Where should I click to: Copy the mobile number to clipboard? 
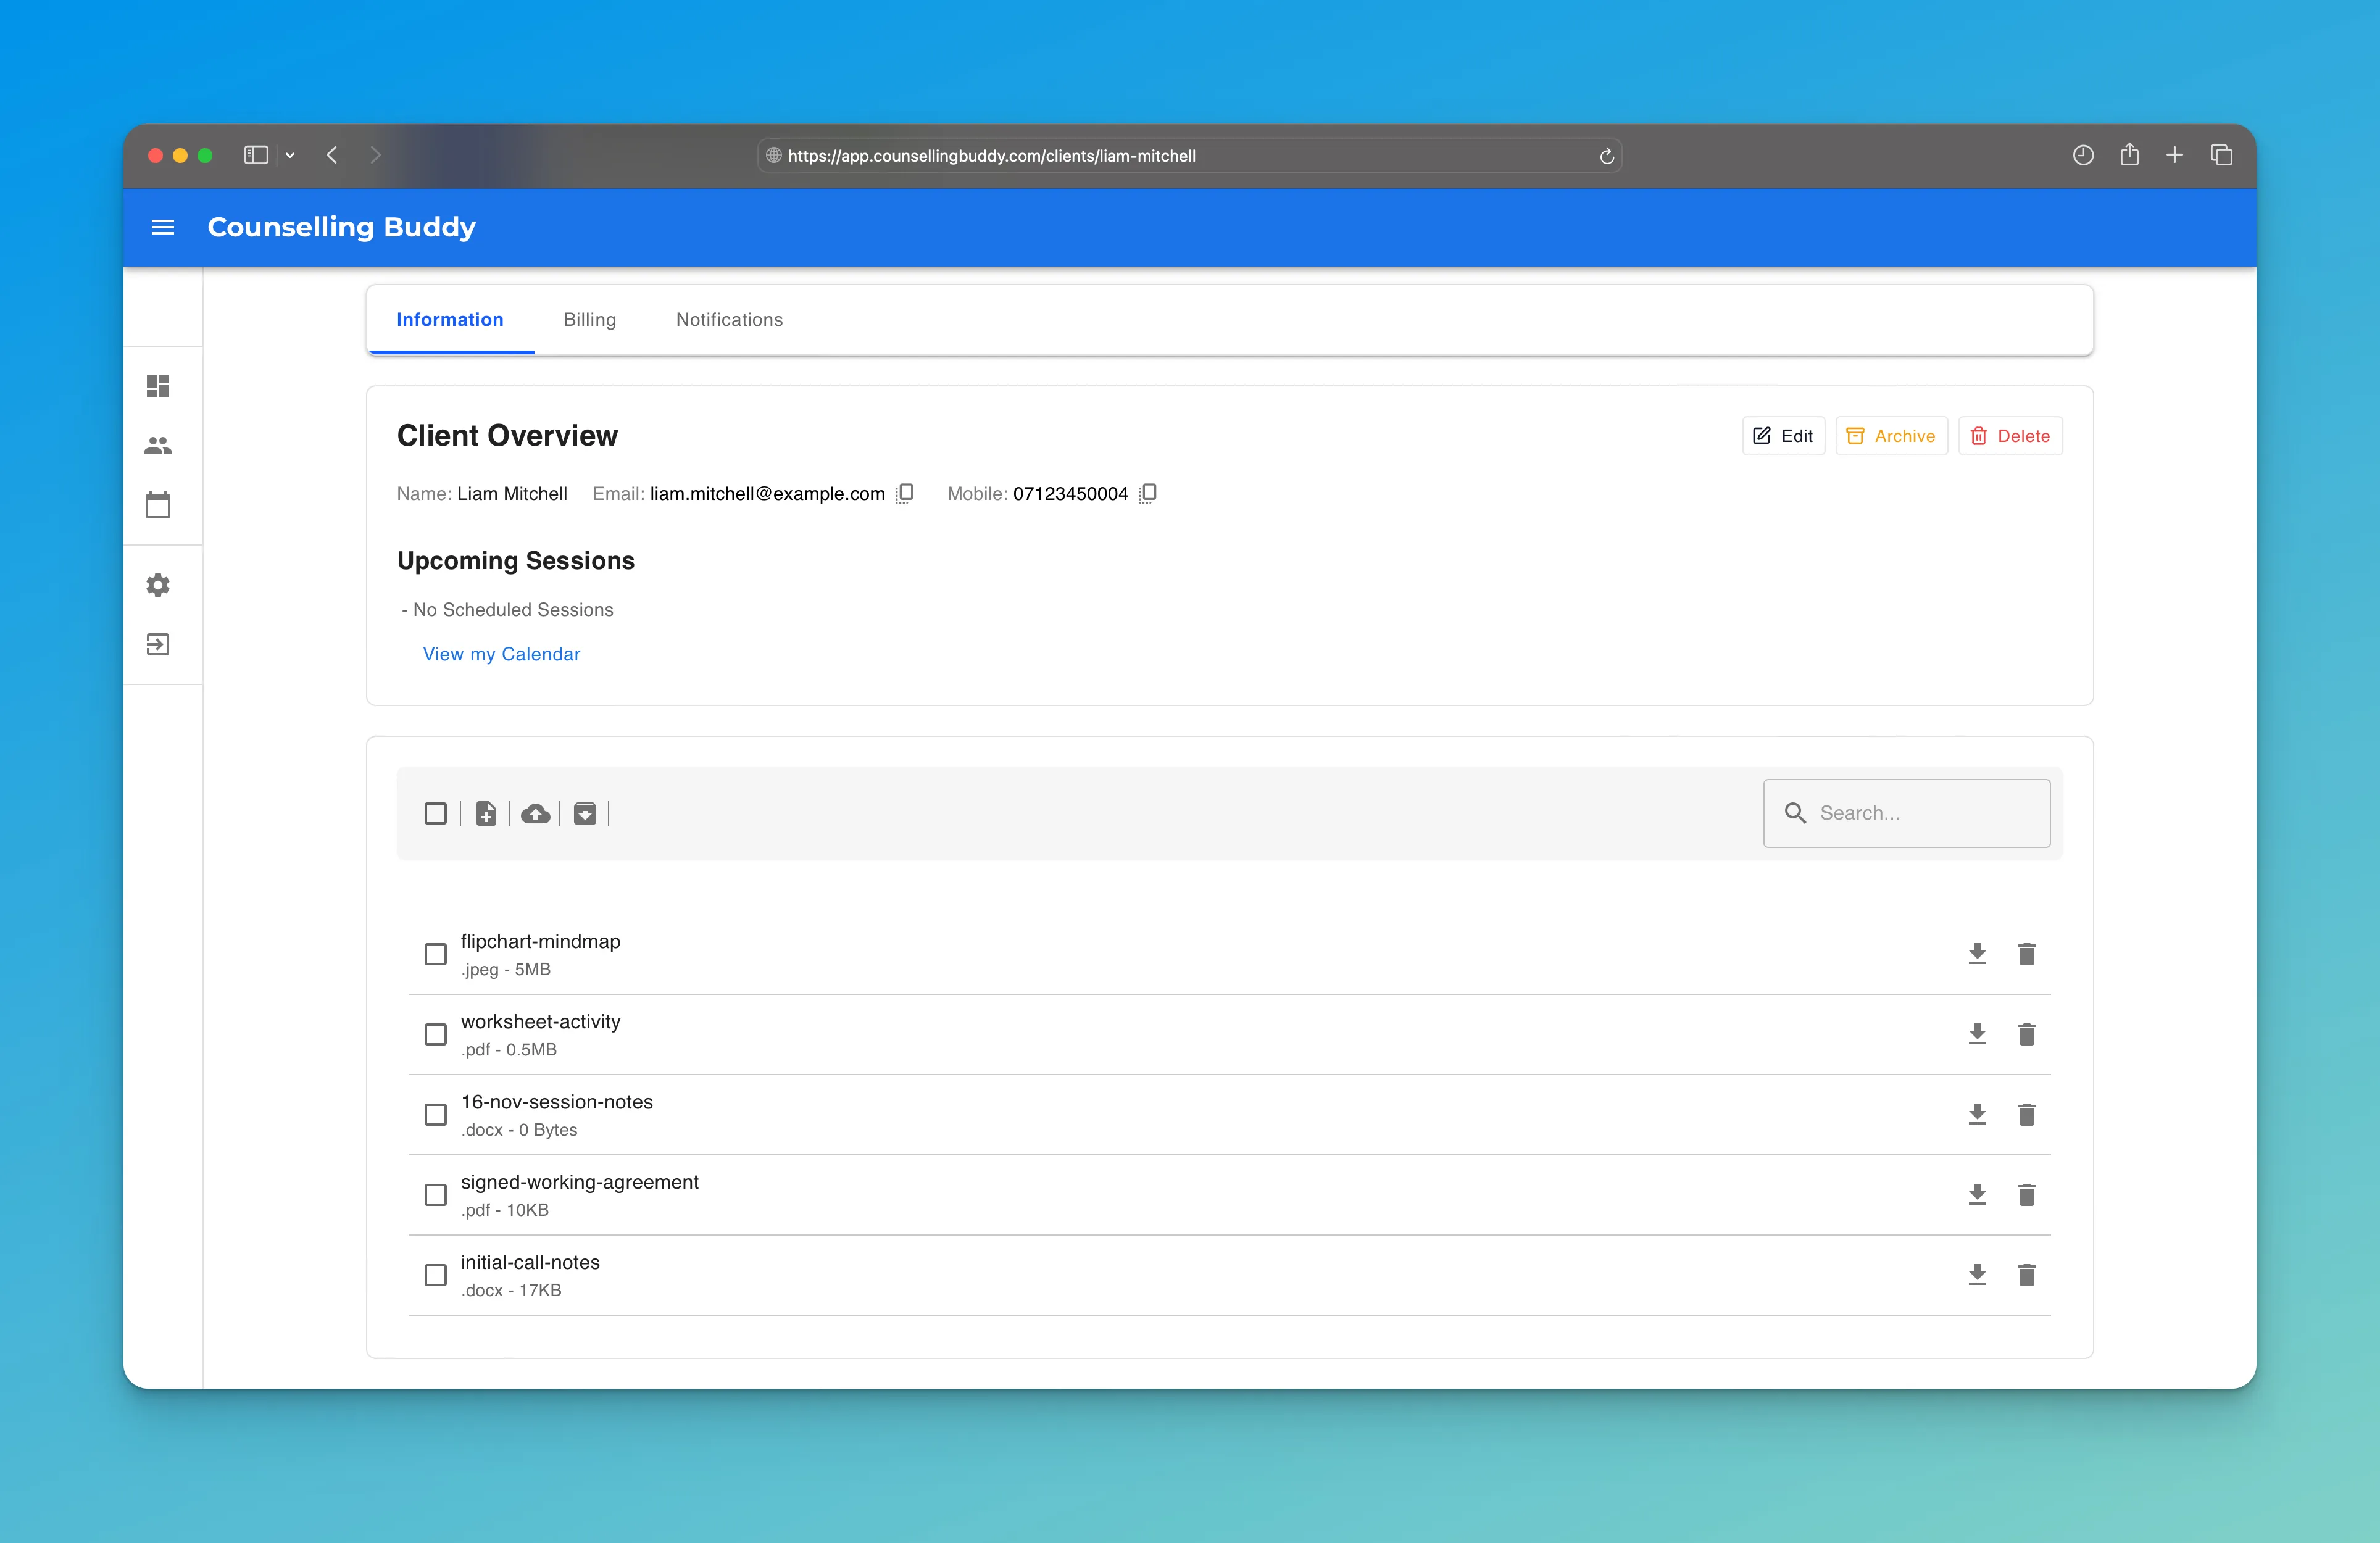[1148, 493]
